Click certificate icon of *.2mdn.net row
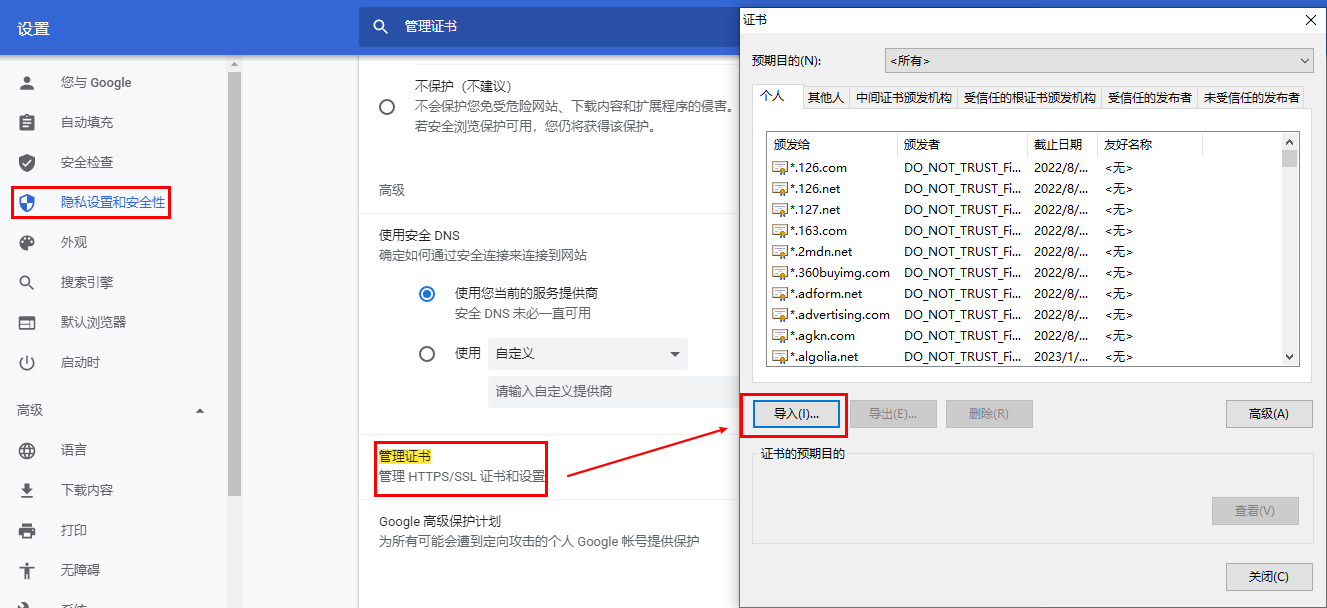The width and height of the screenshot is (1327, 608). point(780,252)
